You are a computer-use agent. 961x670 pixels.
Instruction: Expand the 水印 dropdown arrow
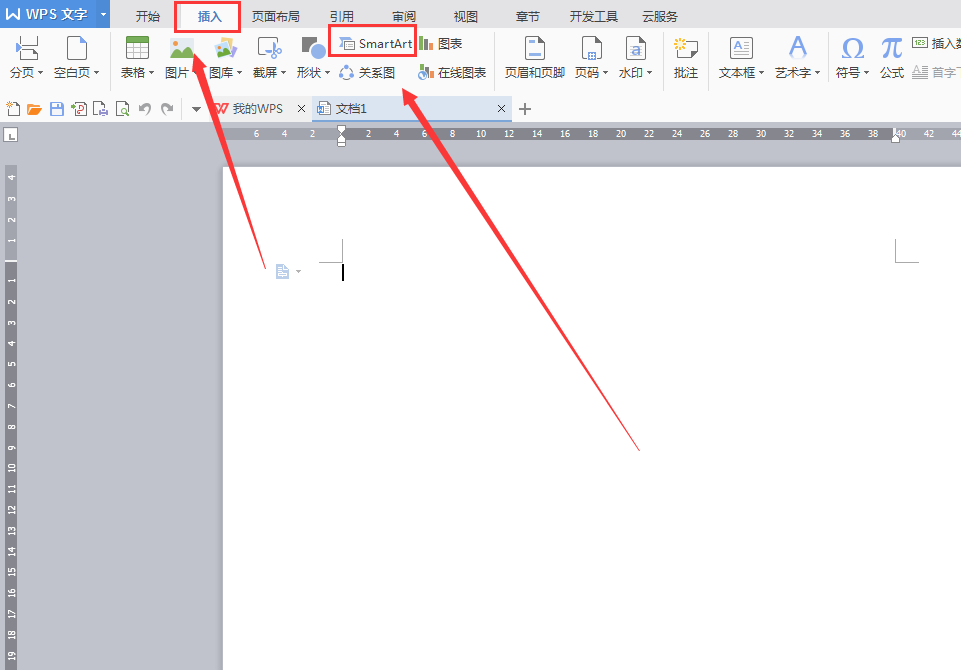[x=650, y=73]
